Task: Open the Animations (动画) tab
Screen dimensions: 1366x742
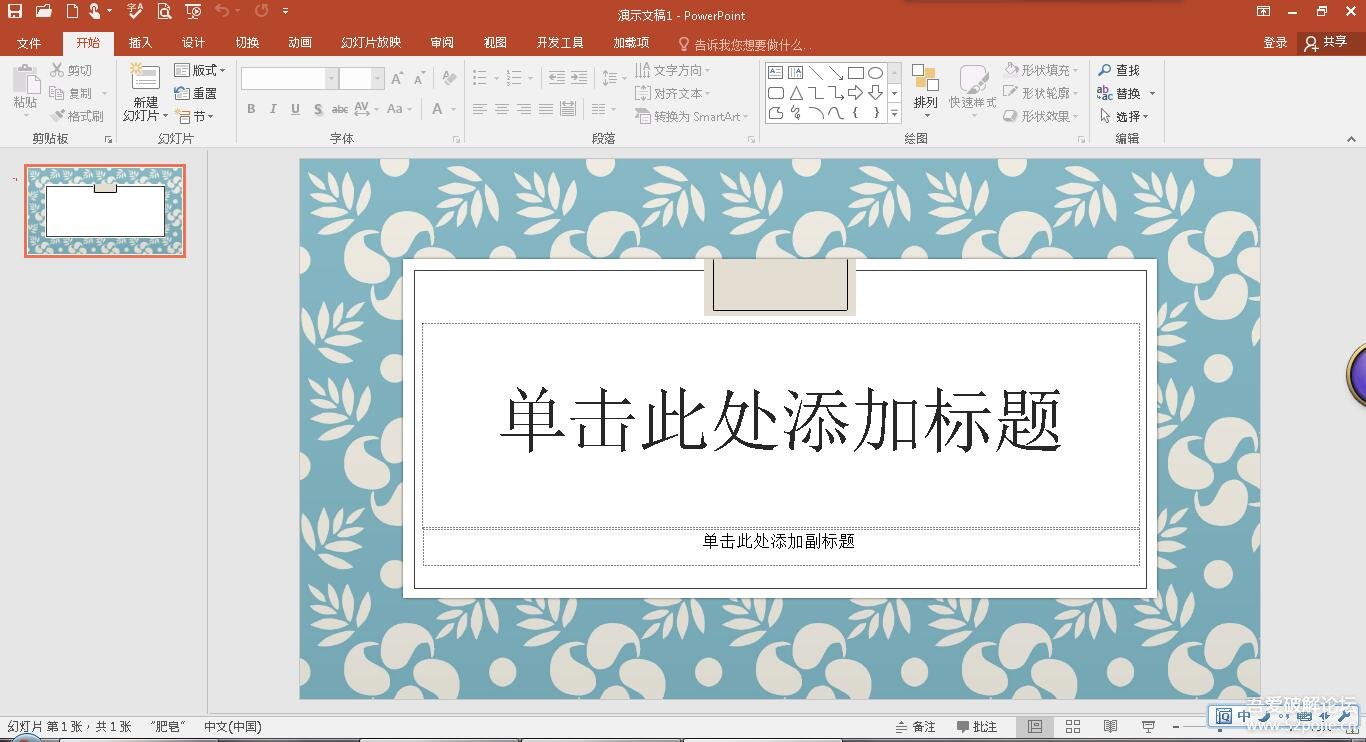Action: 299,43
